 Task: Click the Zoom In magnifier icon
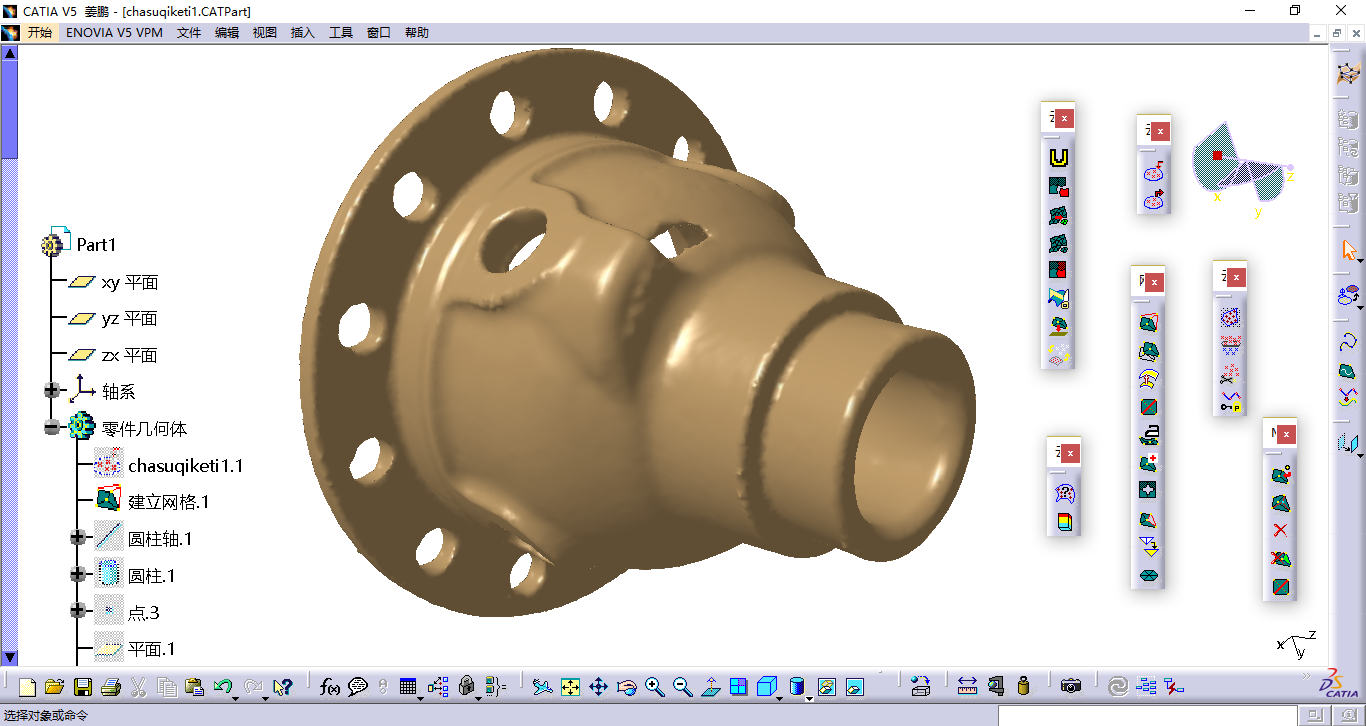pos(655,687)
